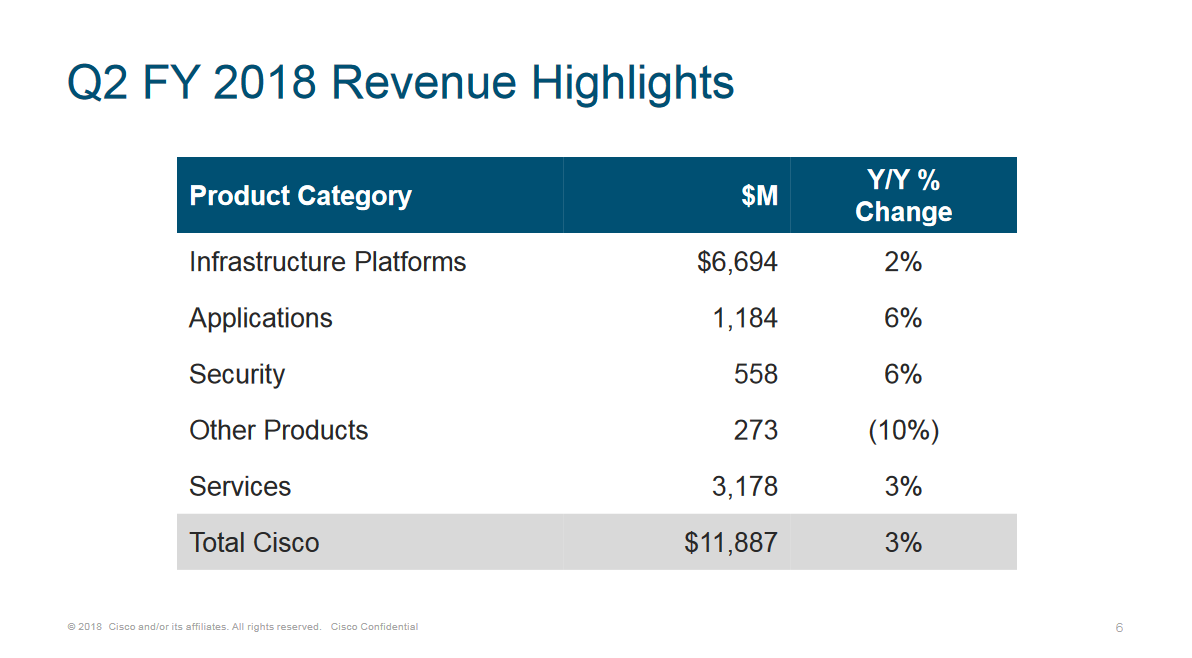Click the "Security" row label
Image resolution: width=1192 pixels, height=658 pixels.
tap(237, 375)
